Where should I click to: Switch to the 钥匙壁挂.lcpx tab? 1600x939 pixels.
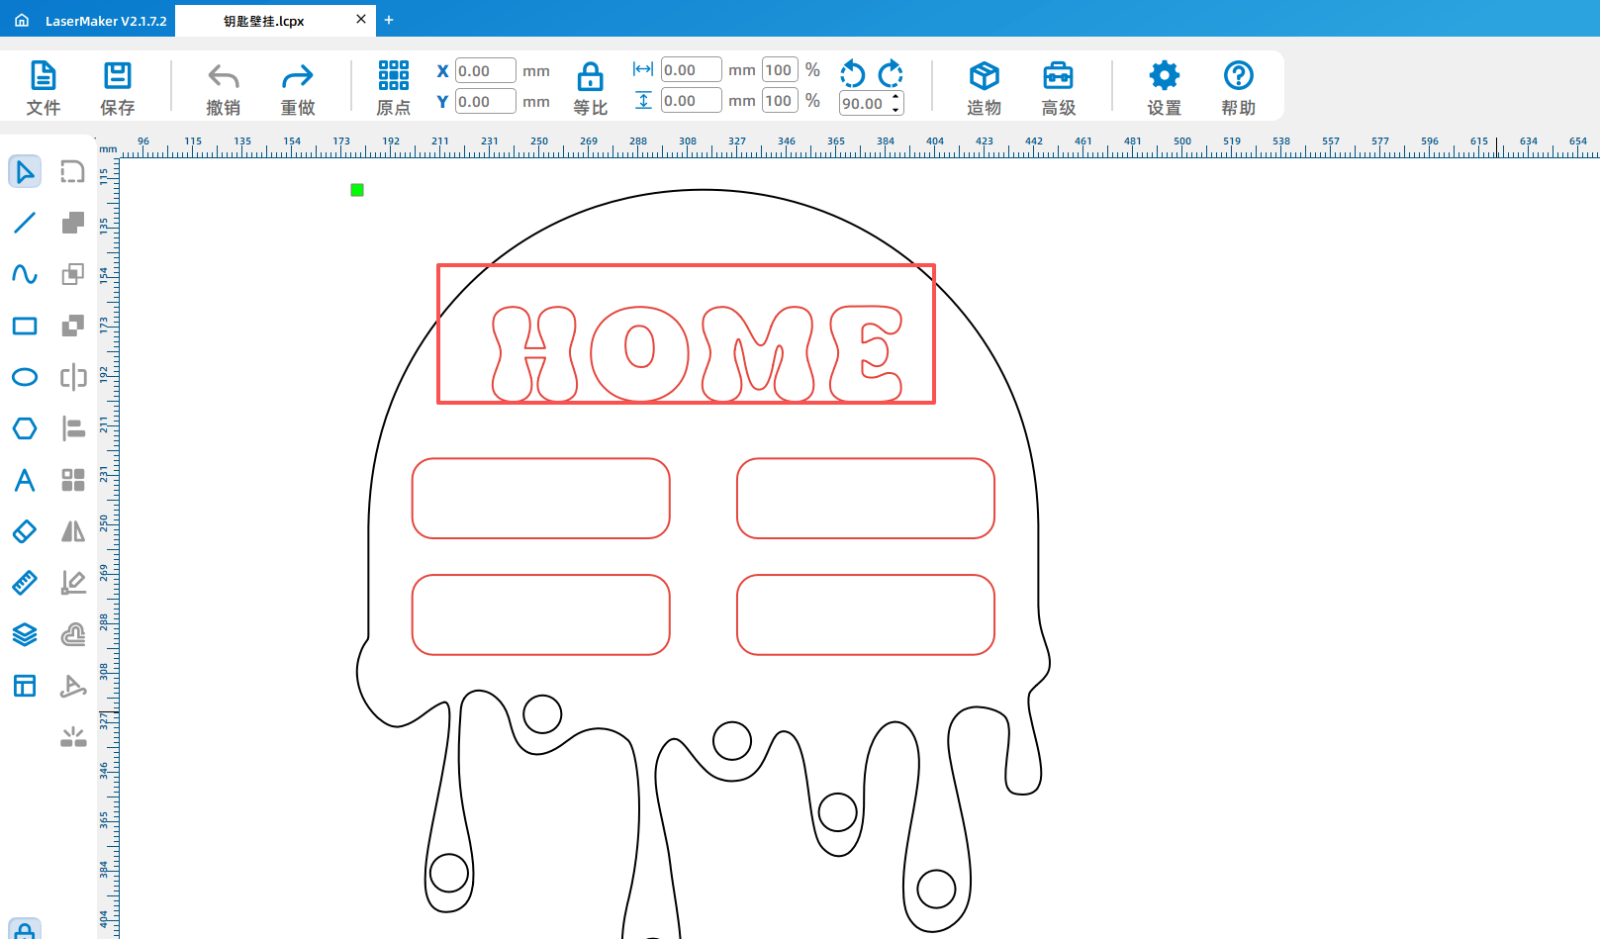pos(264,21)
